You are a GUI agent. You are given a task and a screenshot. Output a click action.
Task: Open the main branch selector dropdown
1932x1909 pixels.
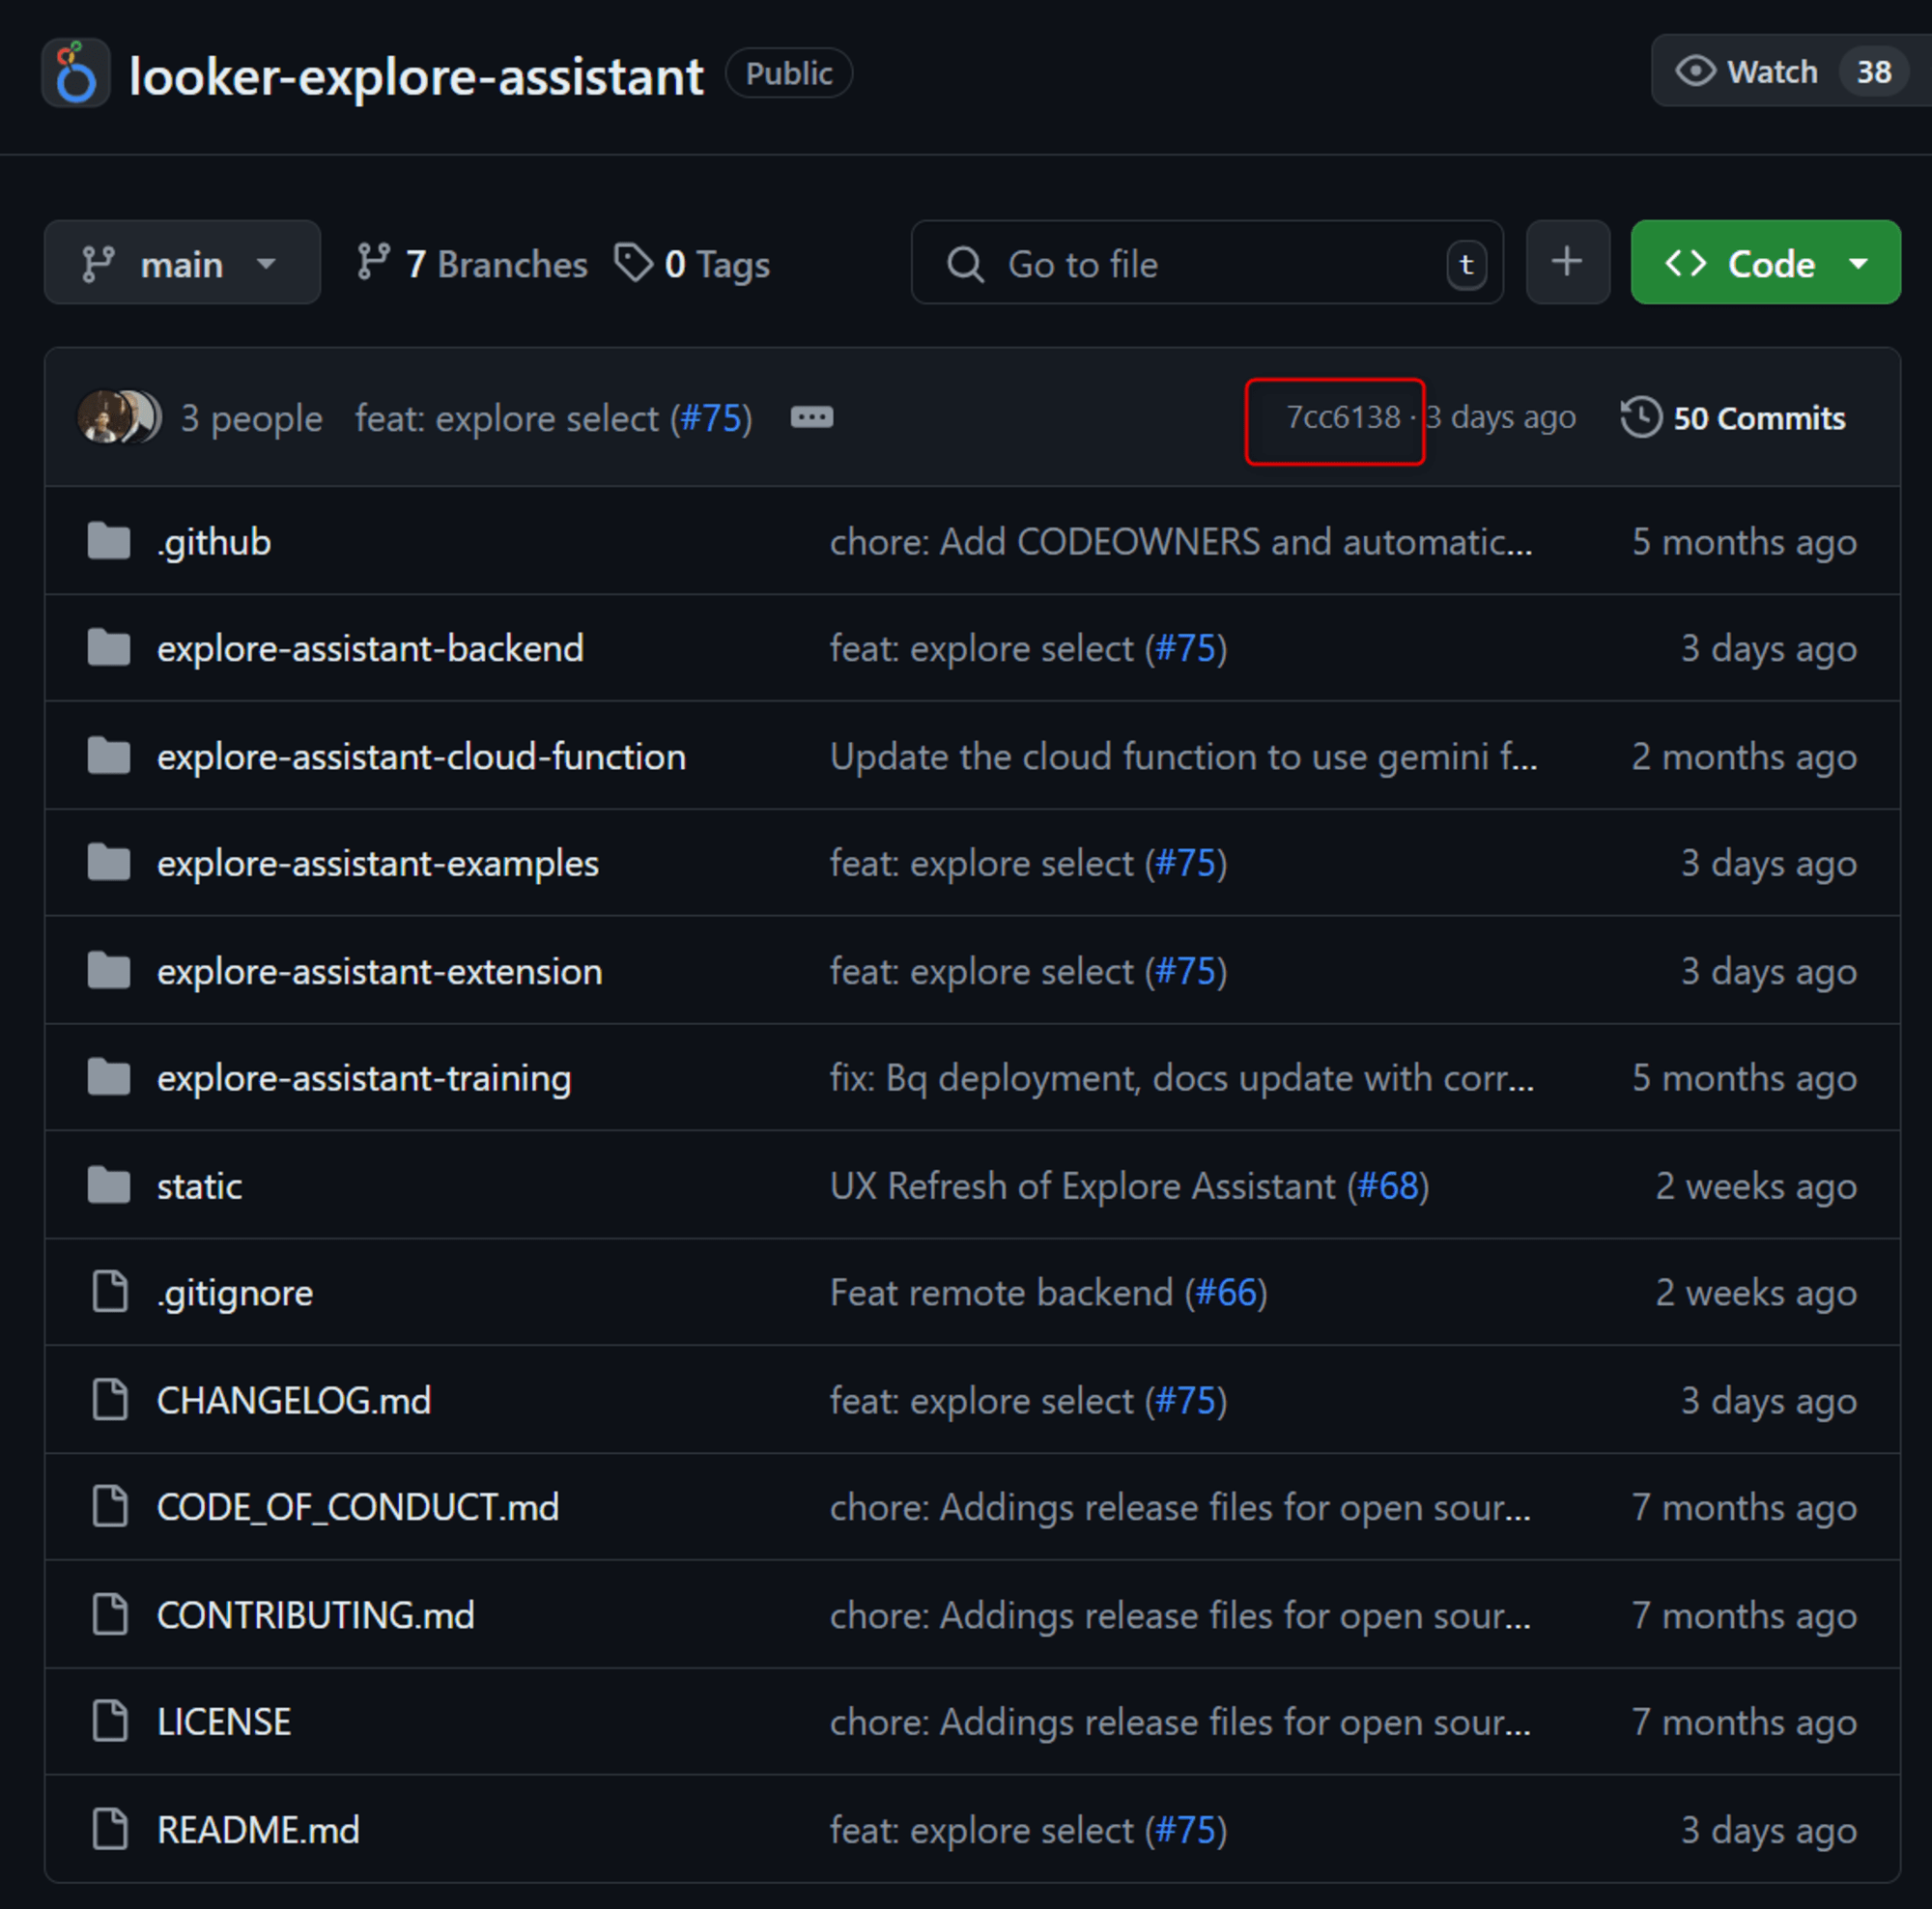182,263
